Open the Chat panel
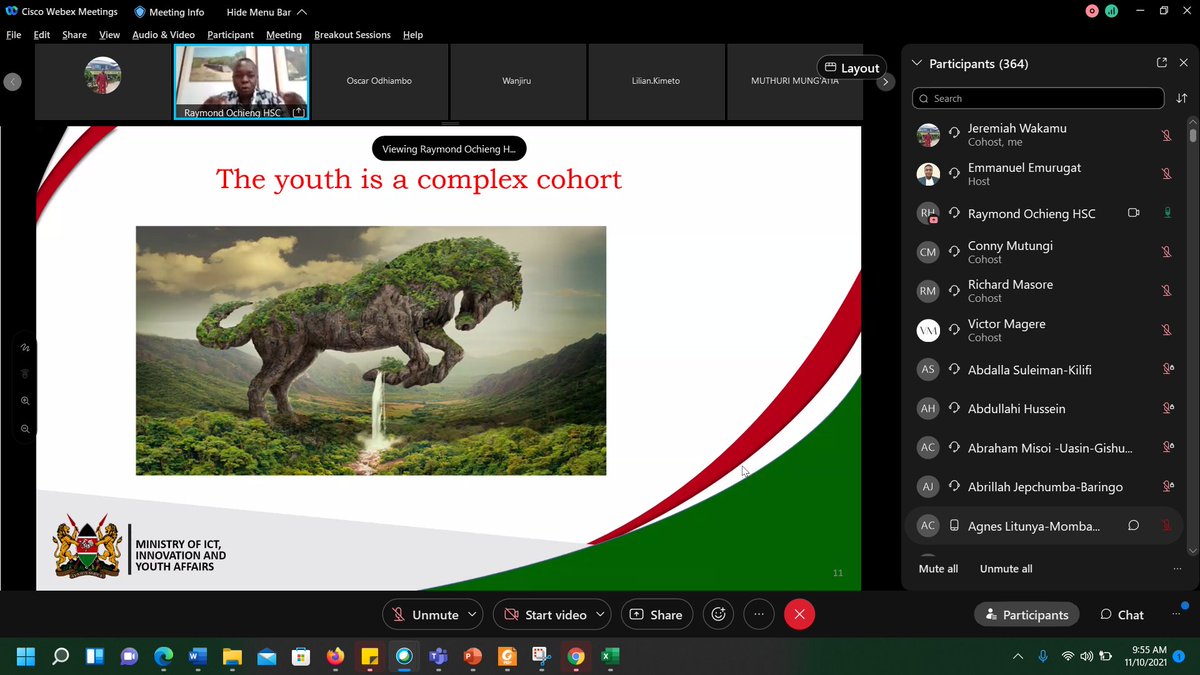 coord(1121,614)
